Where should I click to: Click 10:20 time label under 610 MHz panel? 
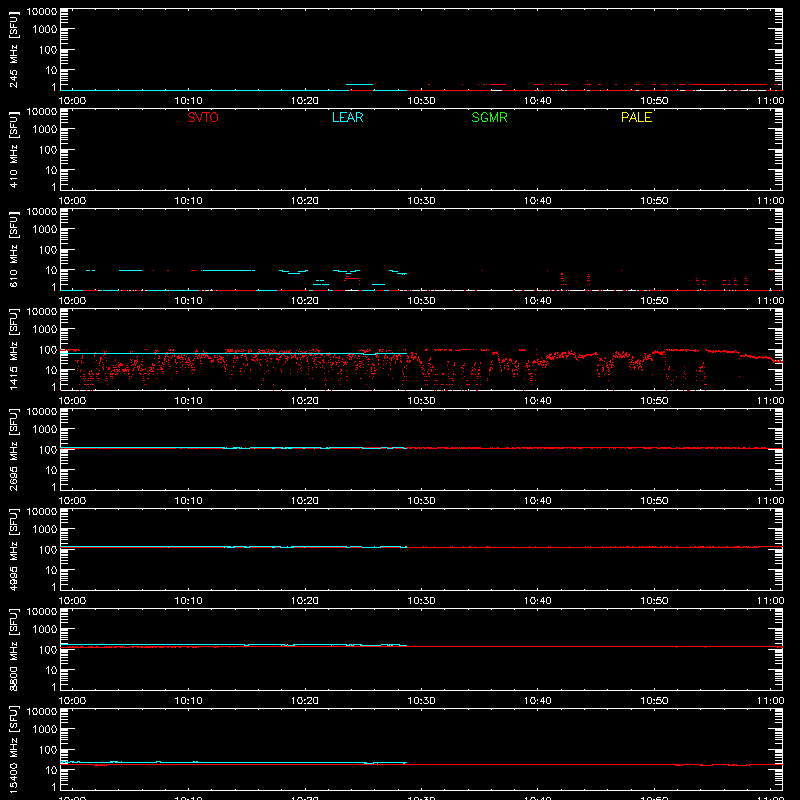tap(305, 301)
